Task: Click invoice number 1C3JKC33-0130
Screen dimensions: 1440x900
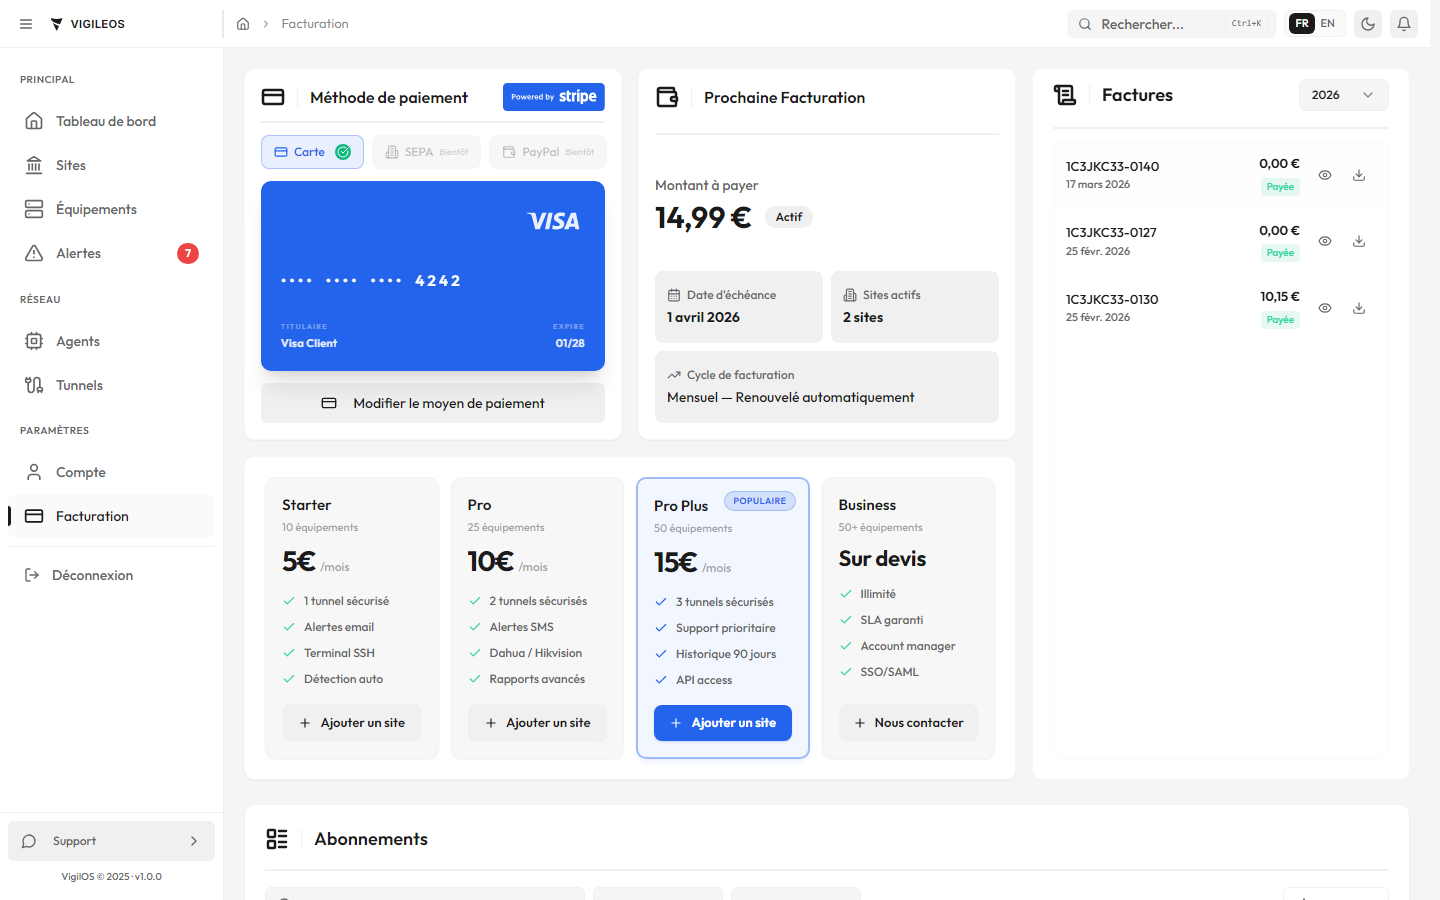Action: click(x=1112, y=299)
